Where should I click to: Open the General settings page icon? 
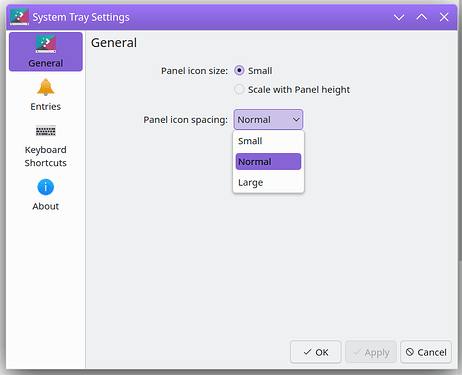46,44
